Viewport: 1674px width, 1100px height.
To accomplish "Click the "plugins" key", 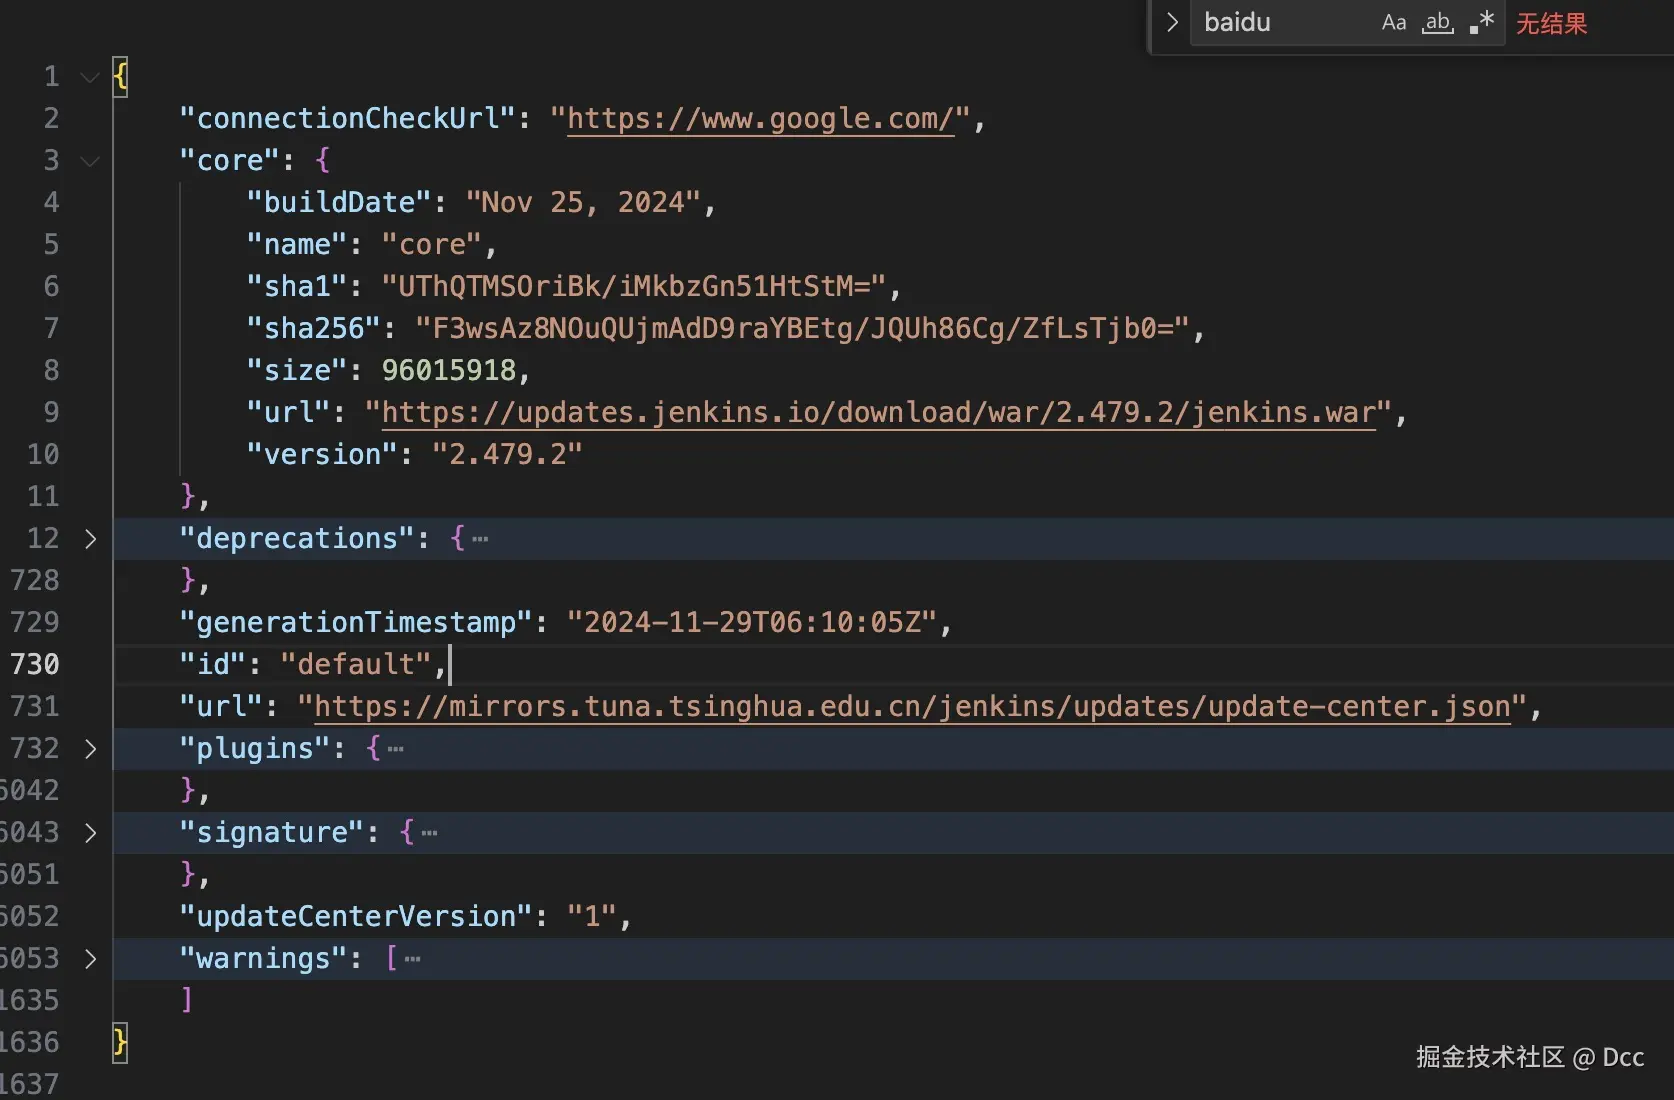I will point(255,749).
